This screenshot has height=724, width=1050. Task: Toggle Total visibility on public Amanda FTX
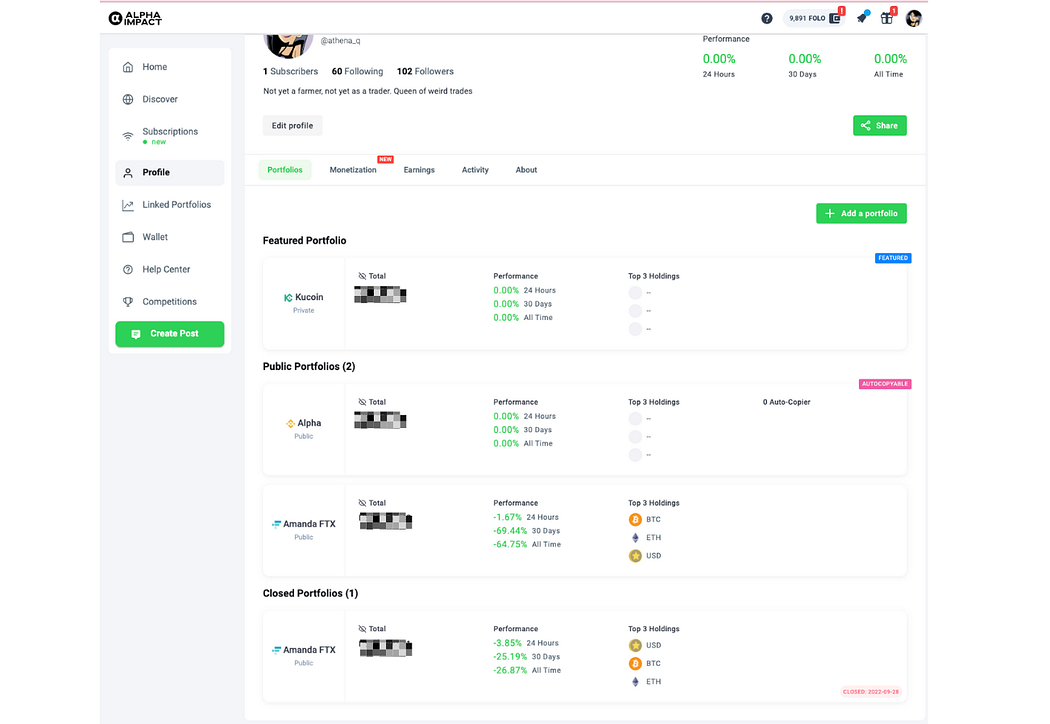[x=362, y=503]
